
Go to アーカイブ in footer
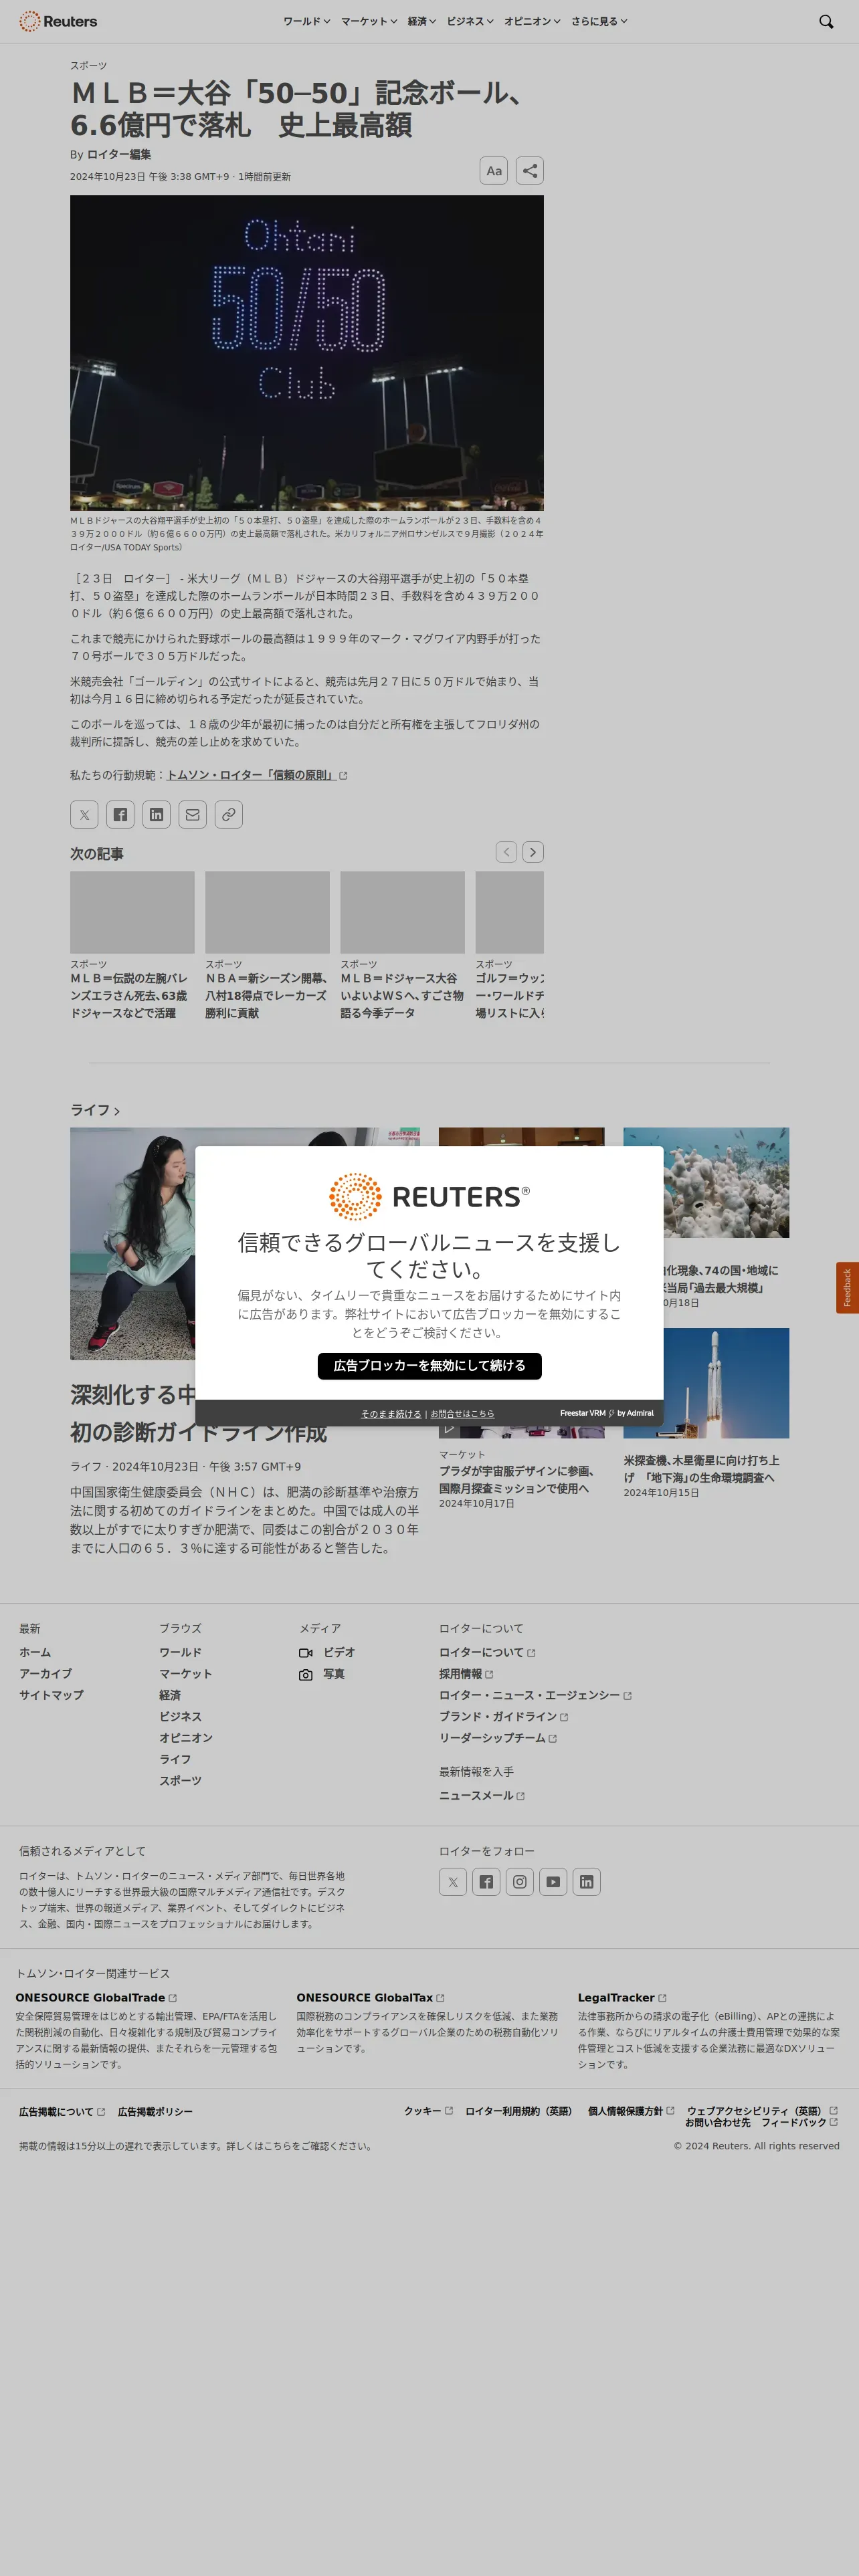(x=45, y=1673)
